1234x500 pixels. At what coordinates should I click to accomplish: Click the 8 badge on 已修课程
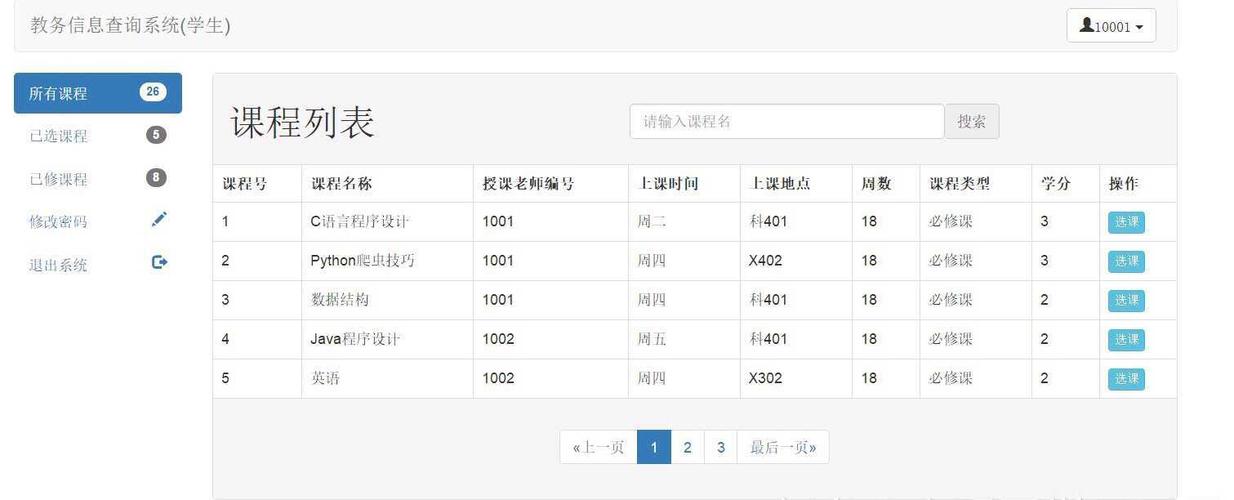click(156, 178)
